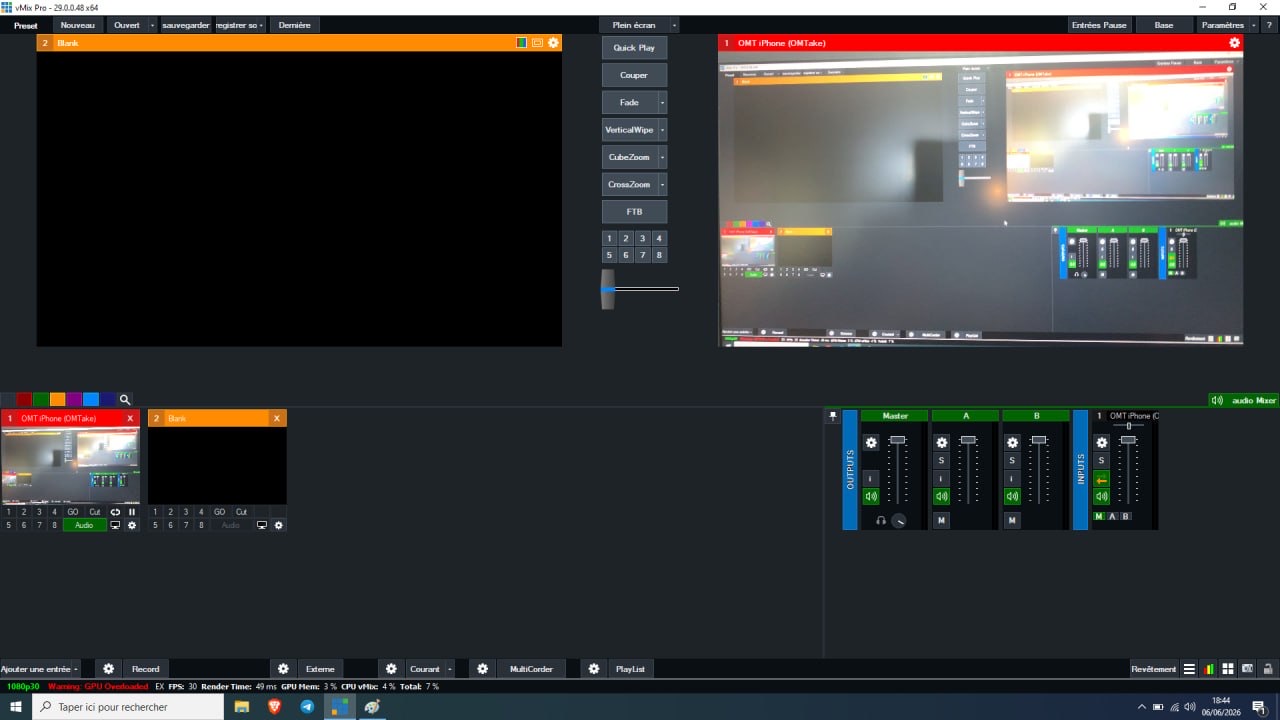This screenshot has width=1280, height=720.
Task: Expand Courant dropdown arrow
Action: click(449, 669)
